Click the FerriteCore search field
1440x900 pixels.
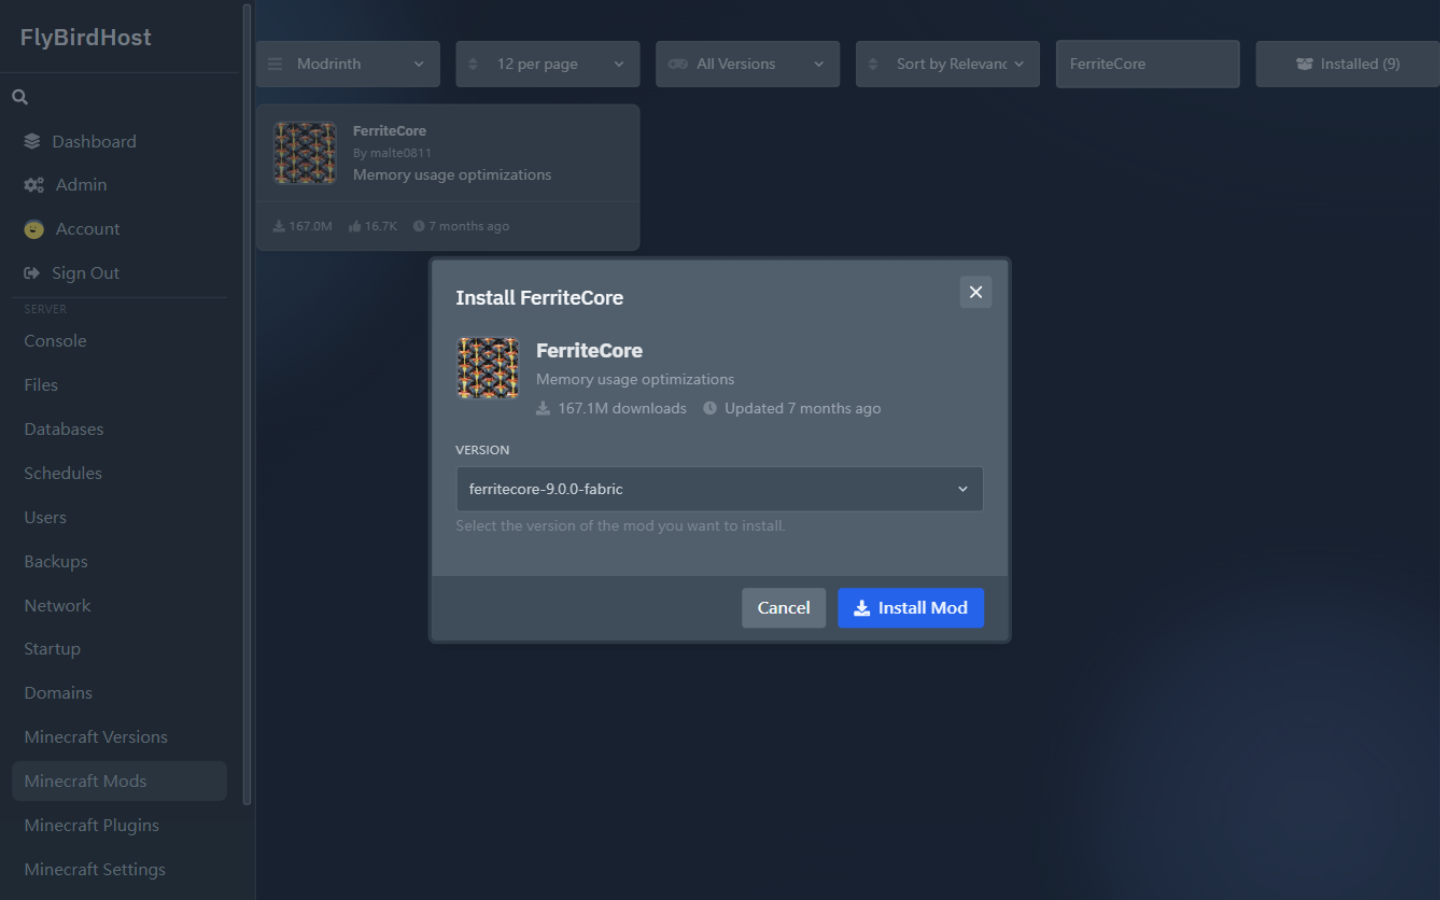[1148, 64]
